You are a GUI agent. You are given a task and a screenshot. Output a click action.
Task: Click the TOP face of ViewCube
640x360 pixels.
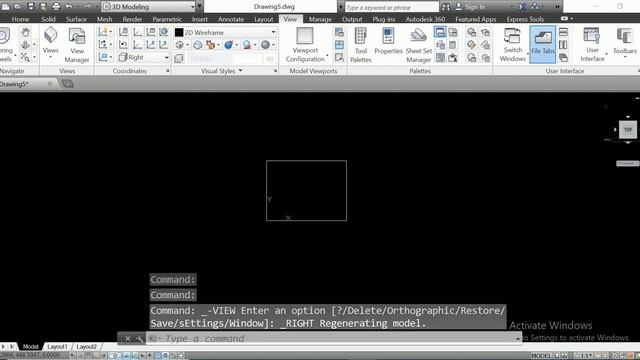point(628,130)
